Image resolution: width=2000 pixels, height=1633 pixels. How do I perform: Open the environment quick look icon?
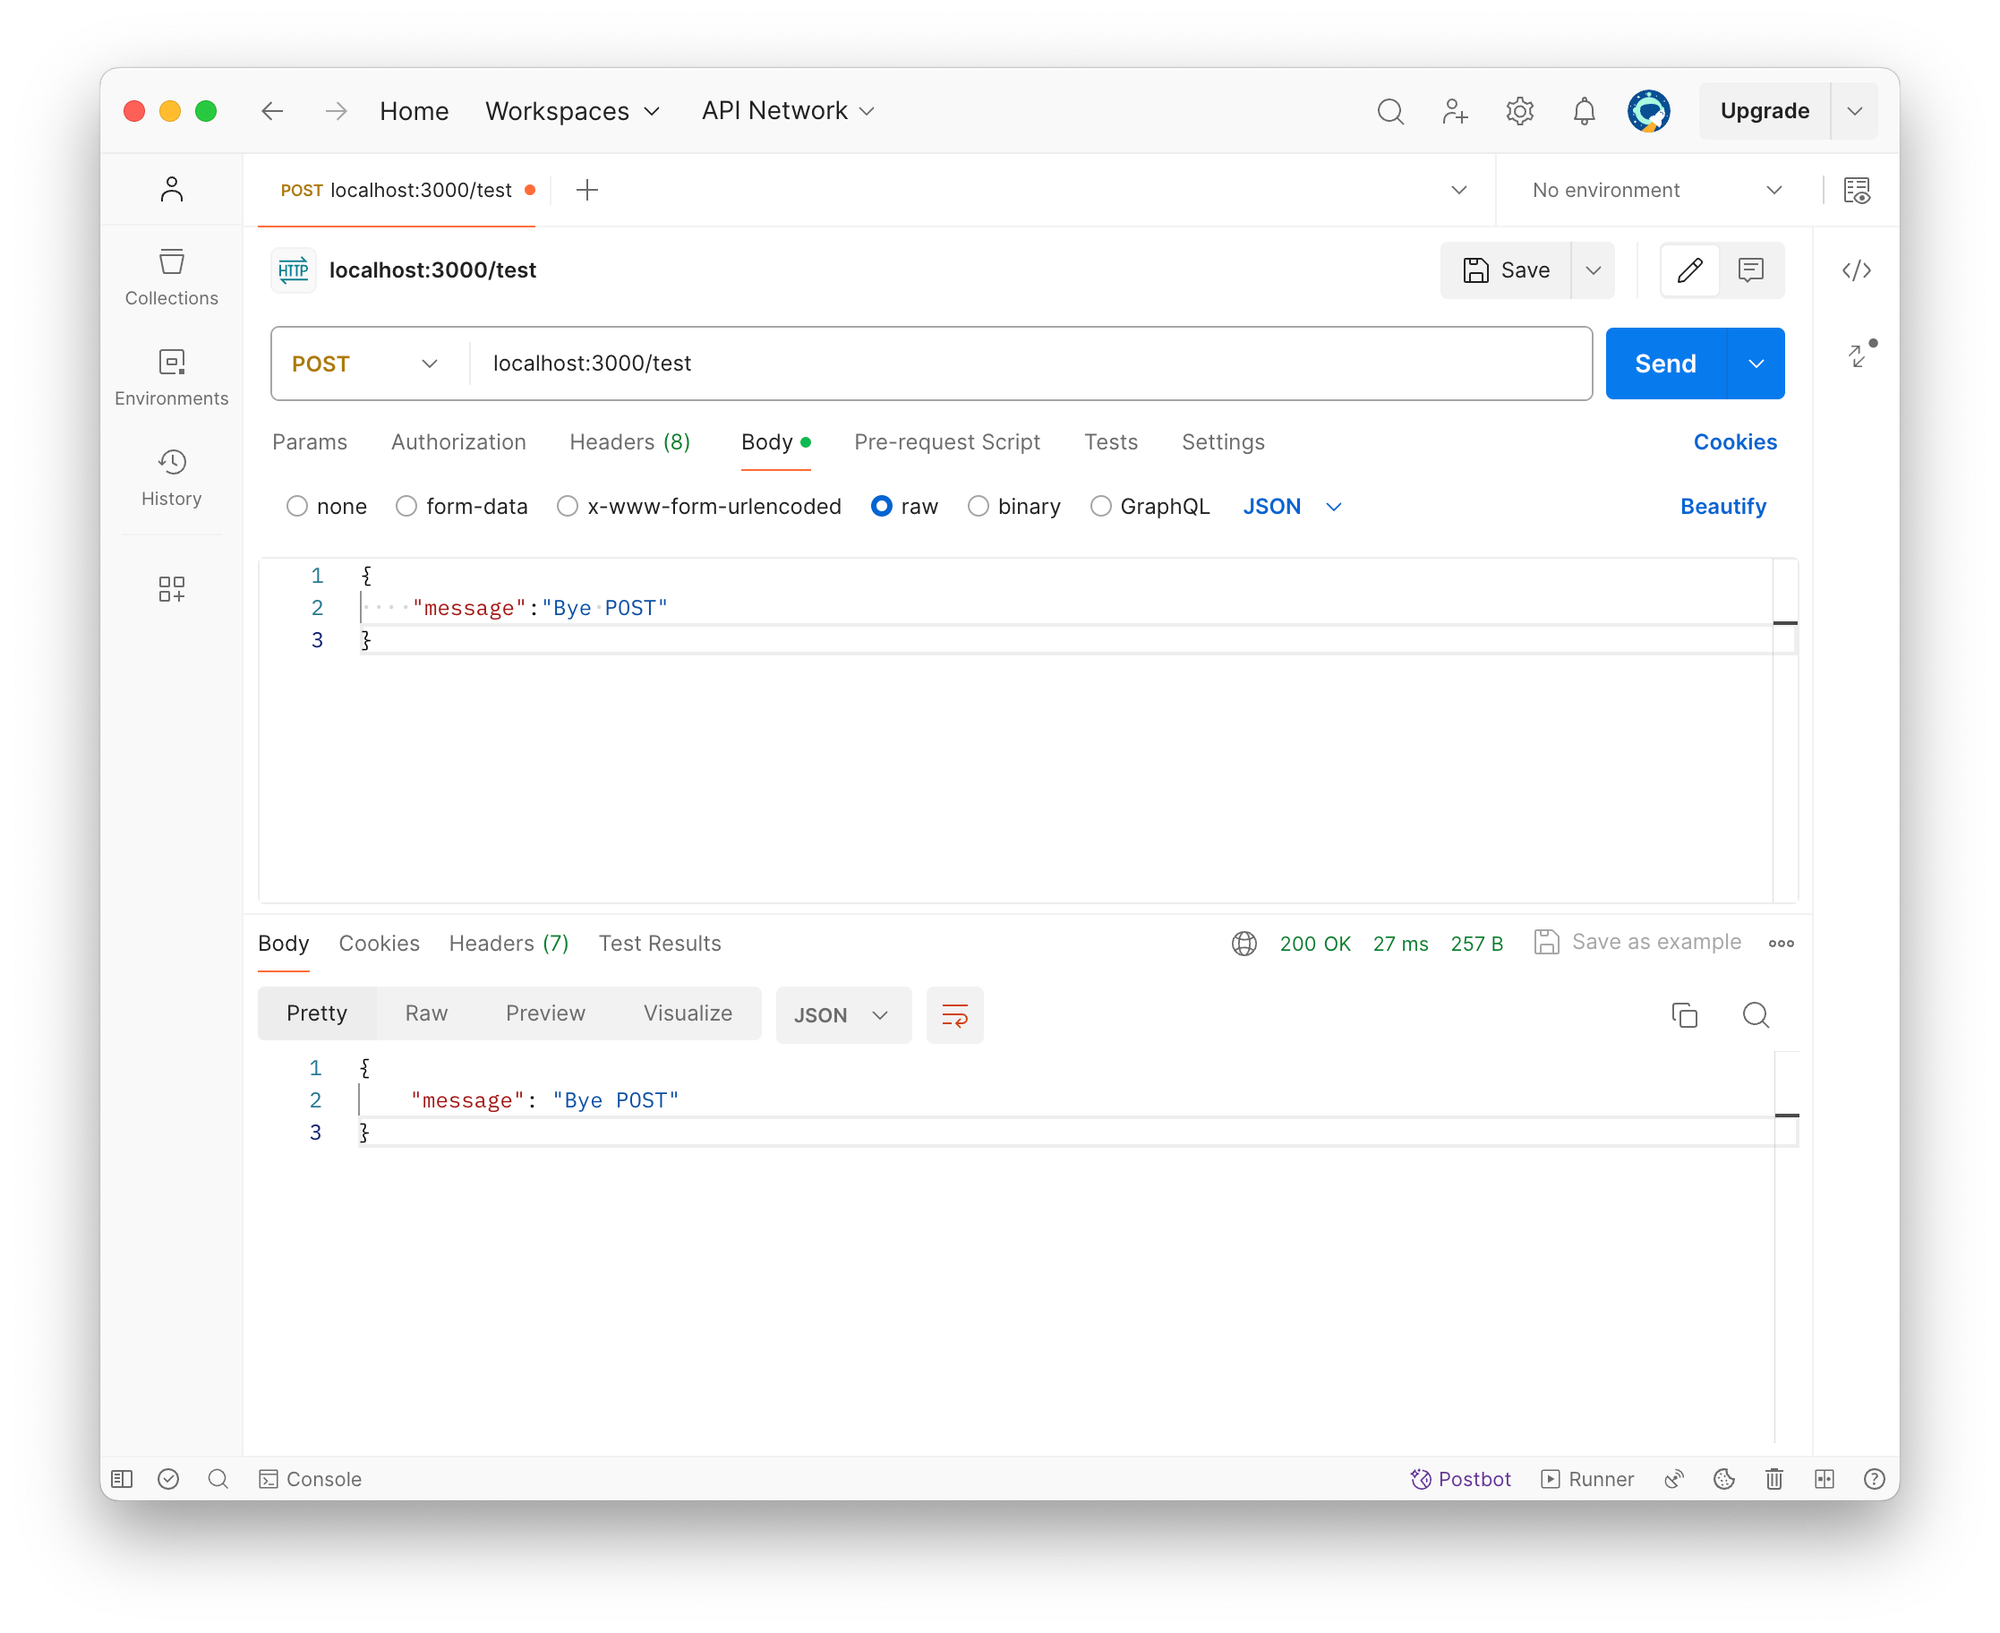coord(1857,190)
